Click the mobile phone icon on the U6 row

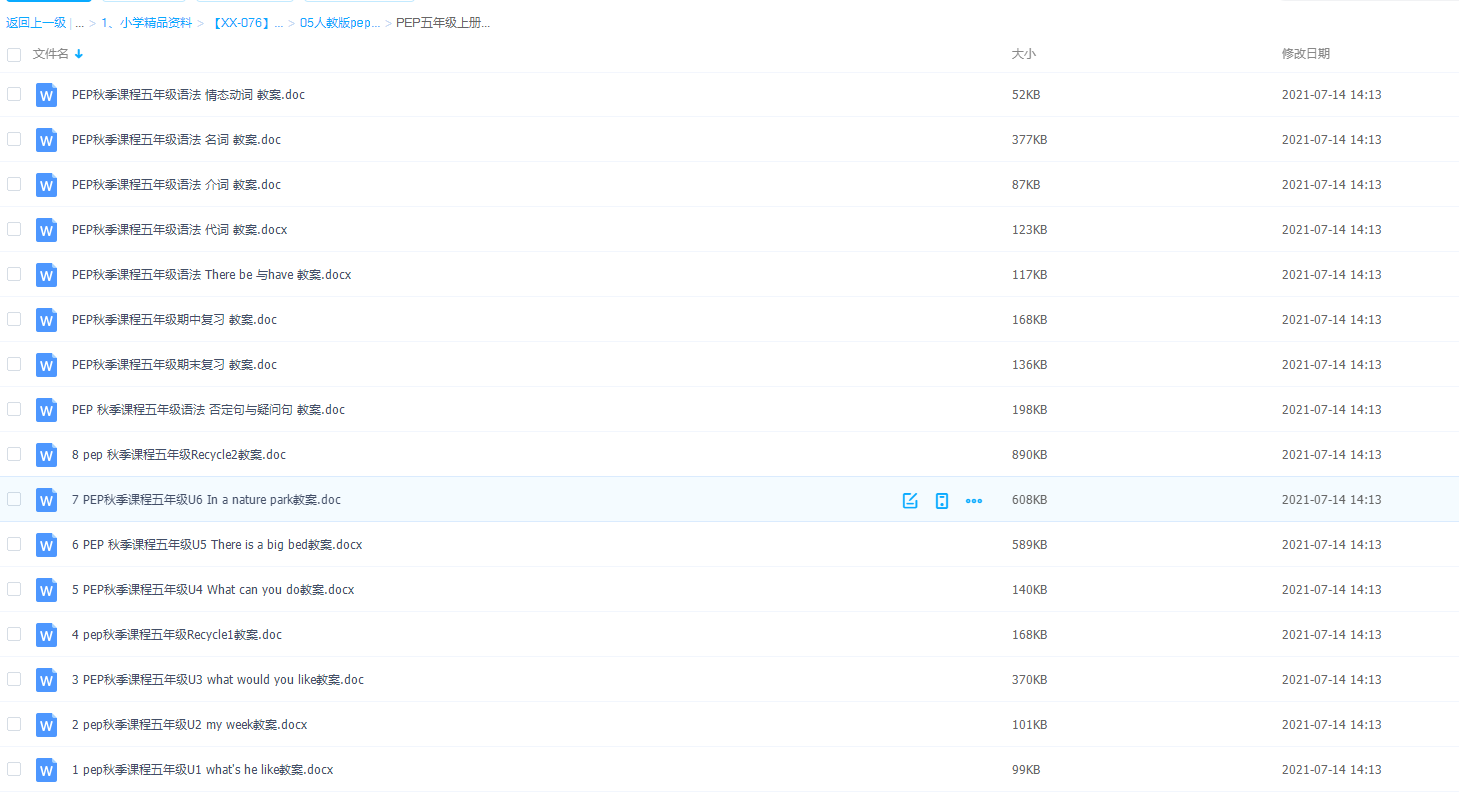point(942,500)
